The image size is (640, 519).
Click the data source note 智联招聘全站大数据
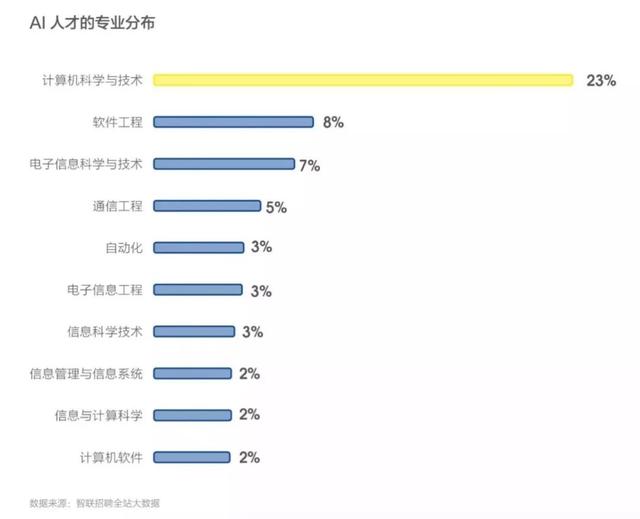pos(118,503)
